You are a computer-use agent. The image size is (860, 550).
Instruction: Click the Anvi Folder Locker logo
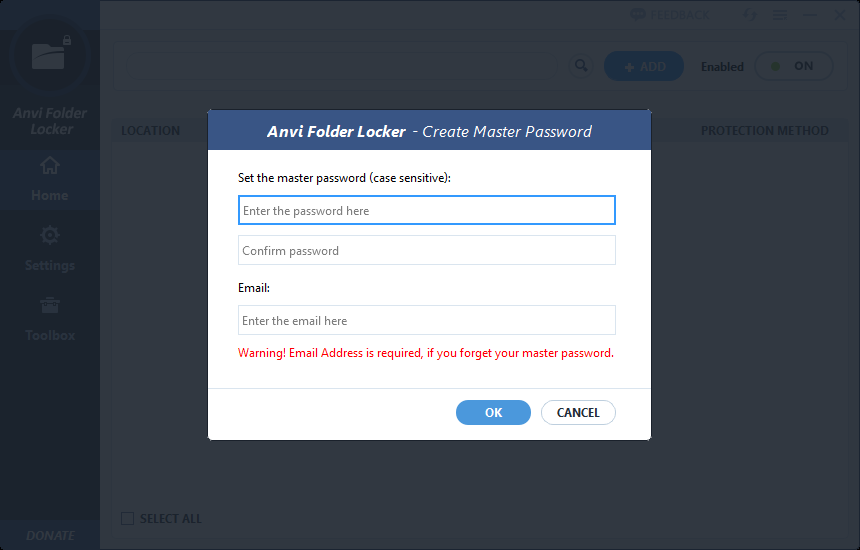(50, 55)
